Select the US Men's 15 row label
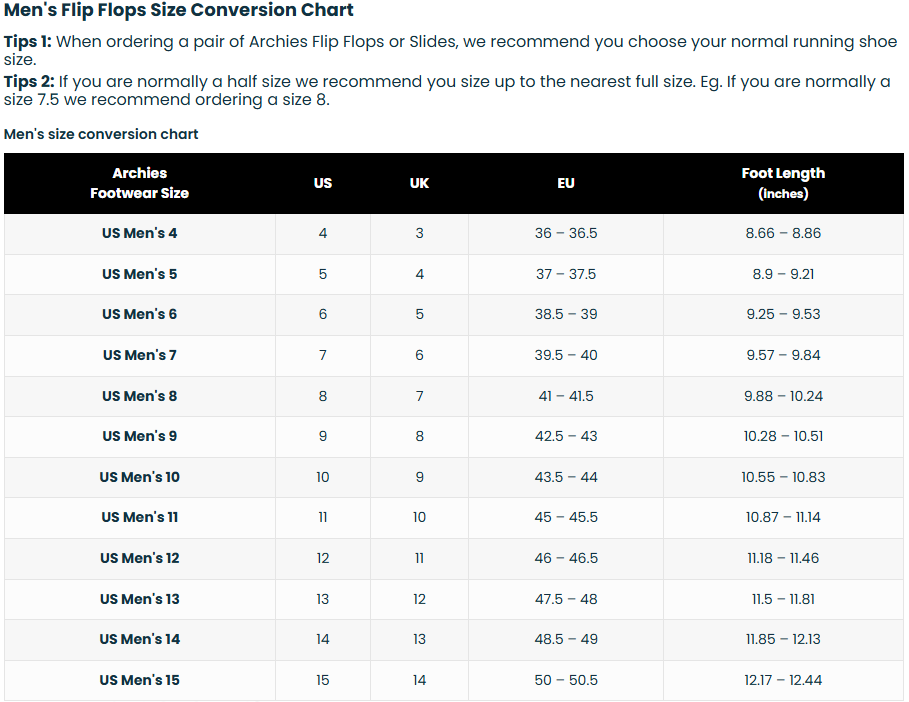Screen dimensions: 909x702 (140, 680)
